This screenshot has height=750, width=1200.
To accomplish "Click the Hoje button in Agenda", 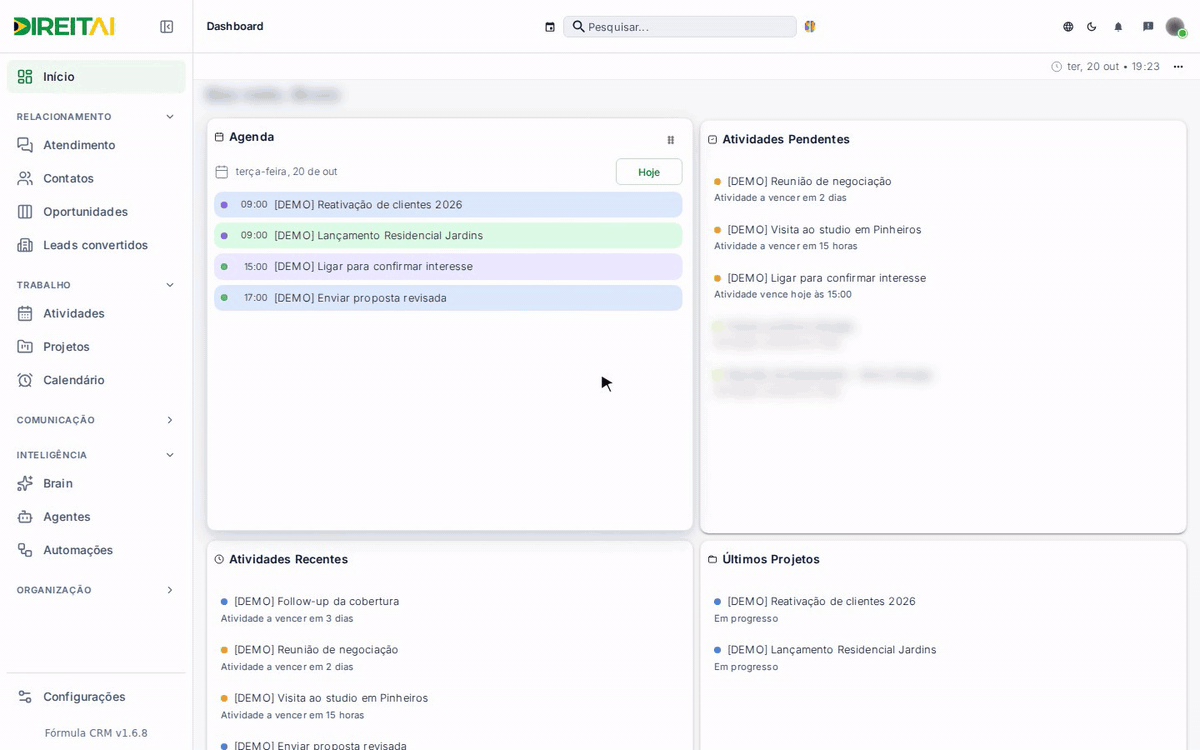I will [649, 172].
